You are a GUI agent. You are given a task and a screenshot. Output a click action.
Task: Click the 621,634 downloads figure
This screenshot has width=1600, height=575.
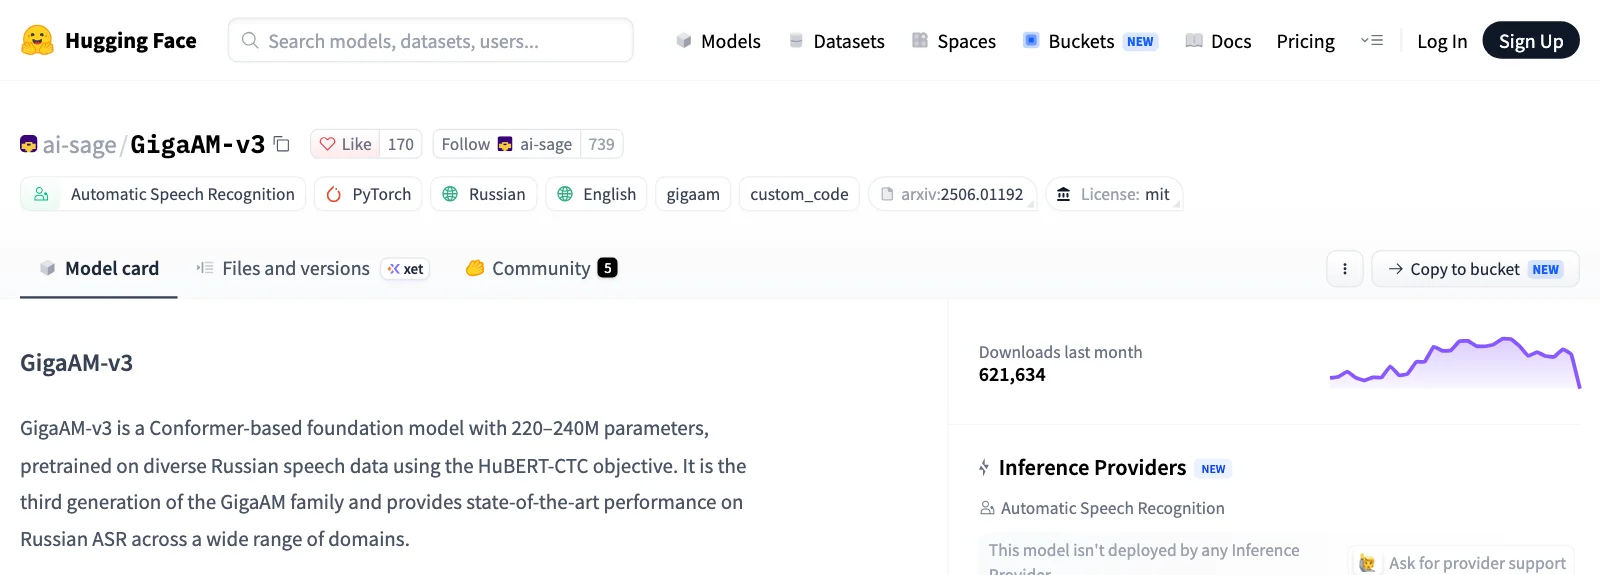pyautogui.click(x=1012, y=375)
